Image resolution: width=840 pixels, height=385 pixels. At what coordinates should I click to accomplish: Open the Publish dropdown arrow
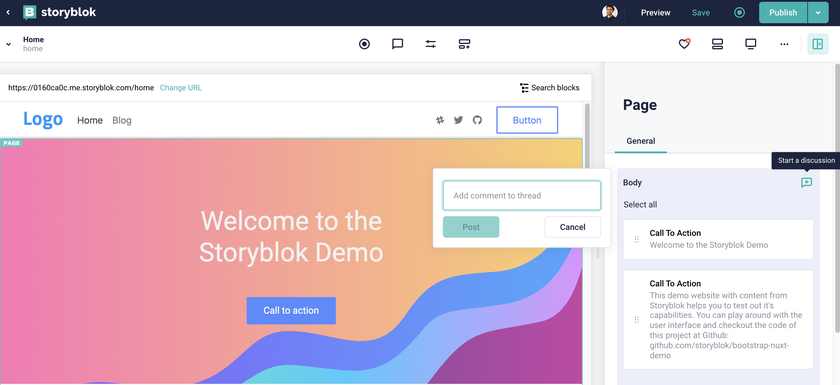(818, 12)
